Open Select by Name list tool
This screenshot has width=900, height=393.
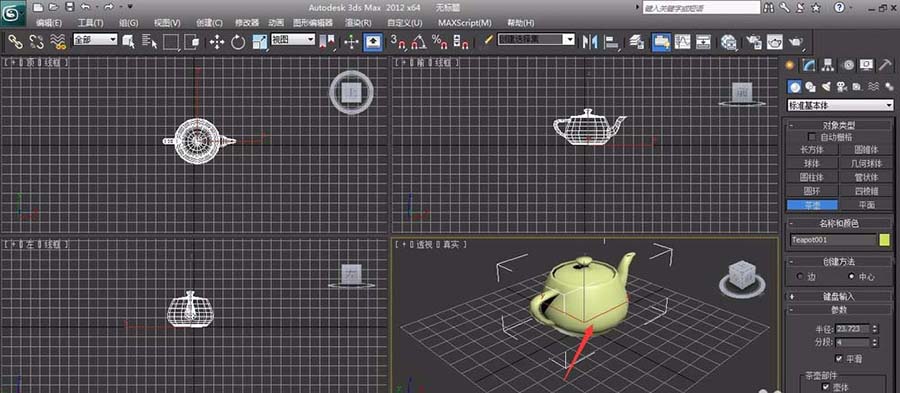(x=149, y=41)
